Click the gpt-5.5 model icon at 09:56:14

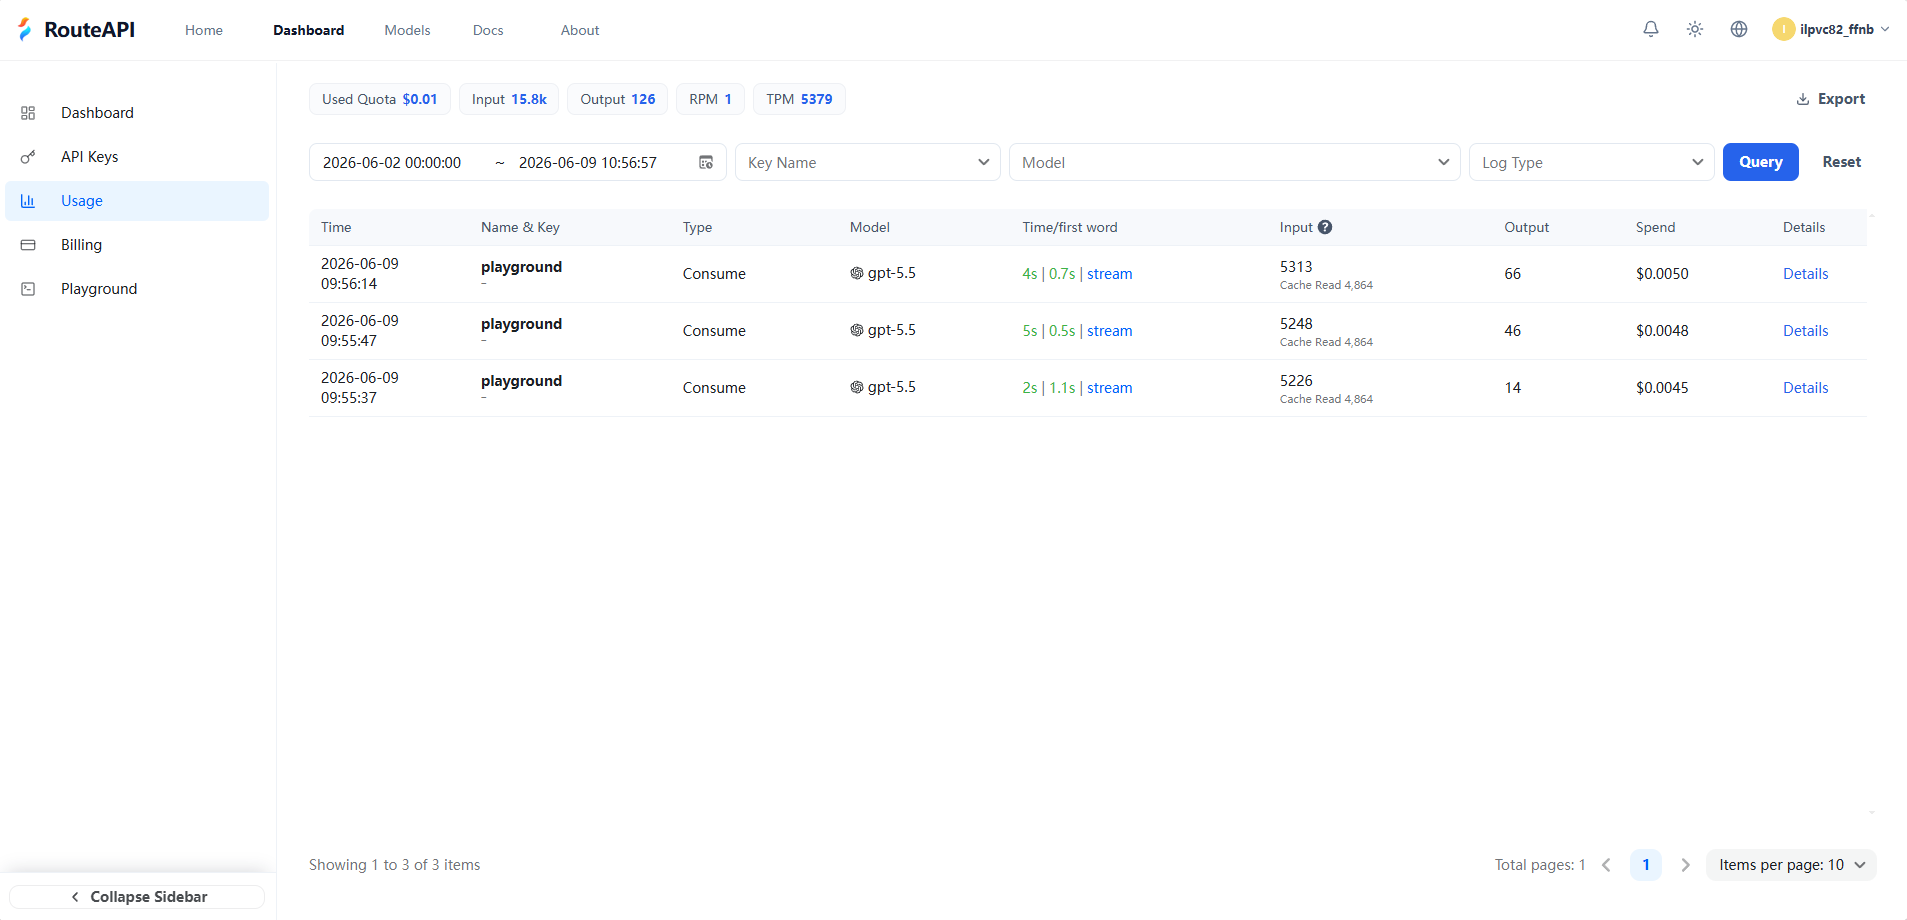[857, 273]
